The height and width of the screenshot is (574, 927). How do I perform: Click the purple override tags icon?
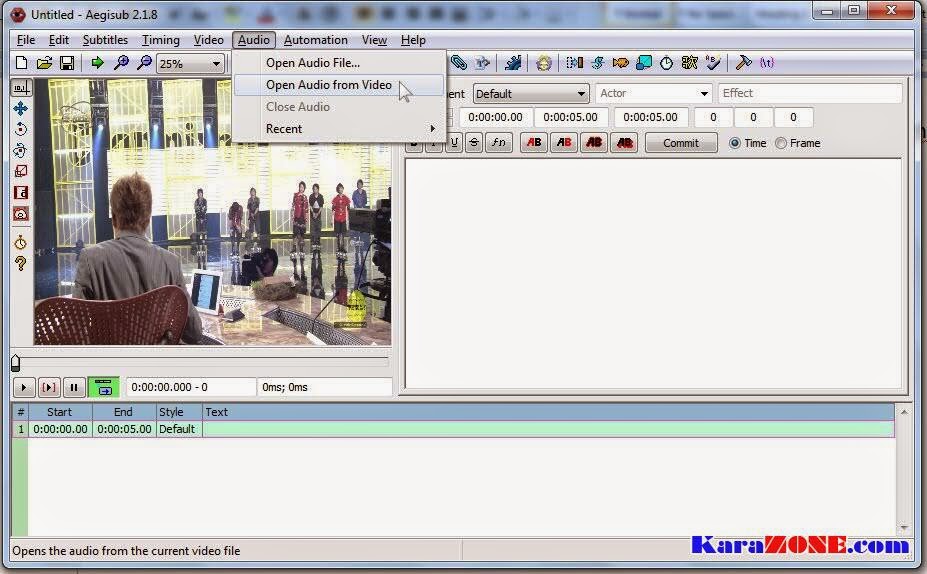(767, 63)
